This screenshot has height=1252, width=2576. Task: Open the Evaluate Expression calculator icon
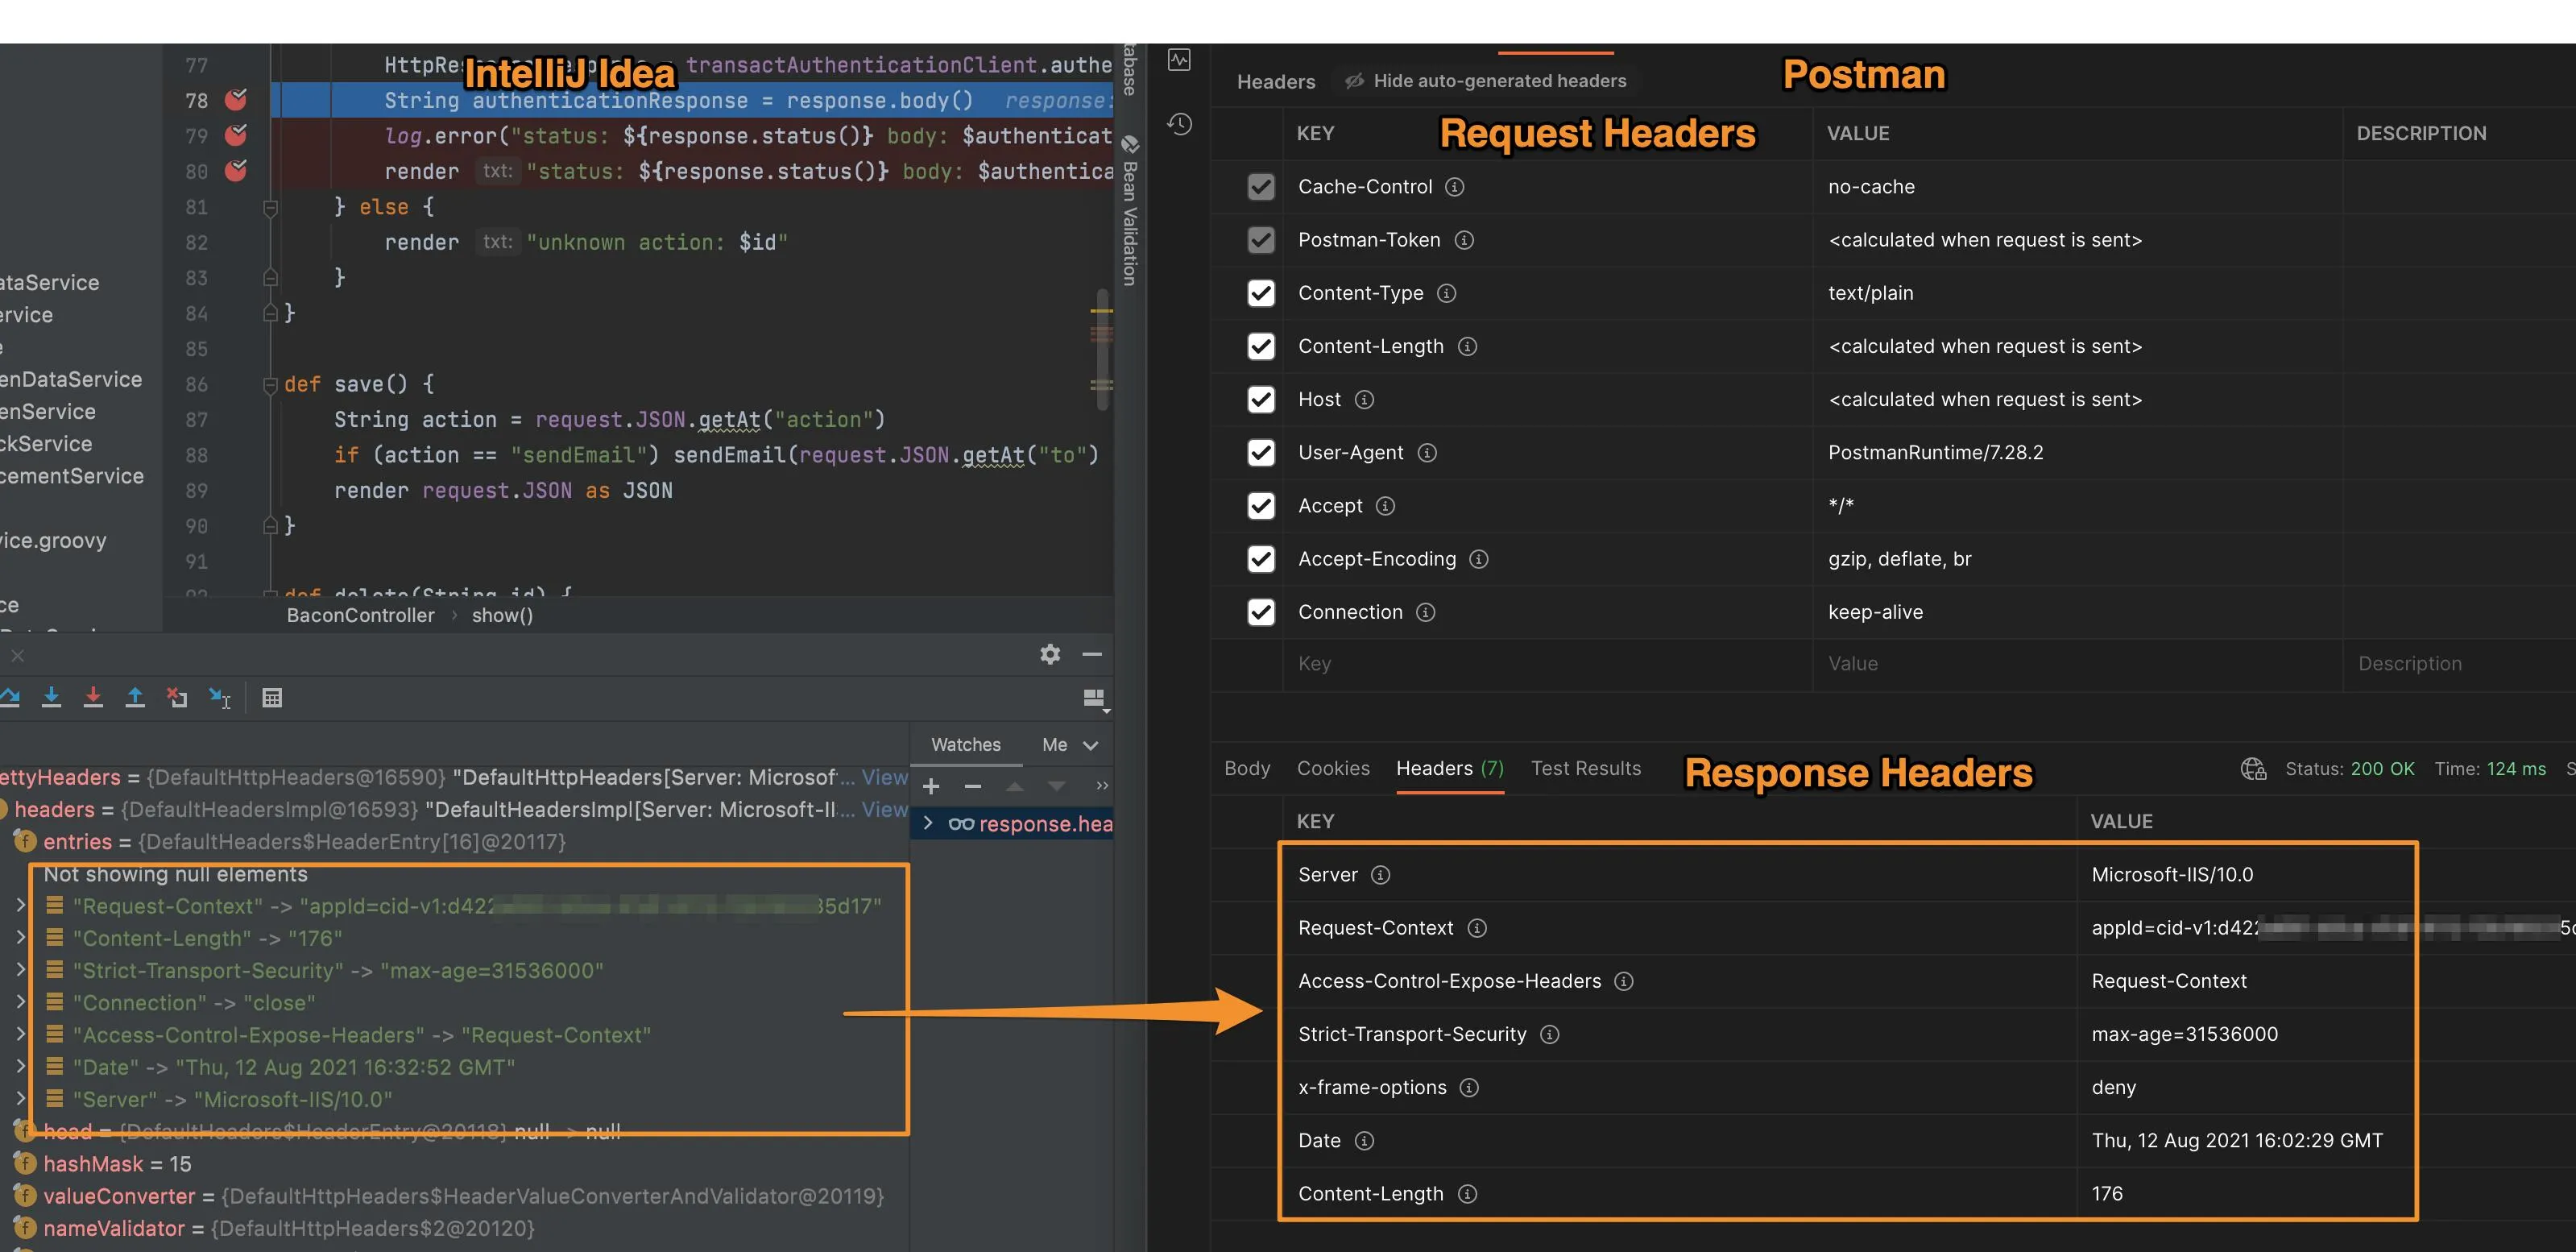click(x=272, y=697)
